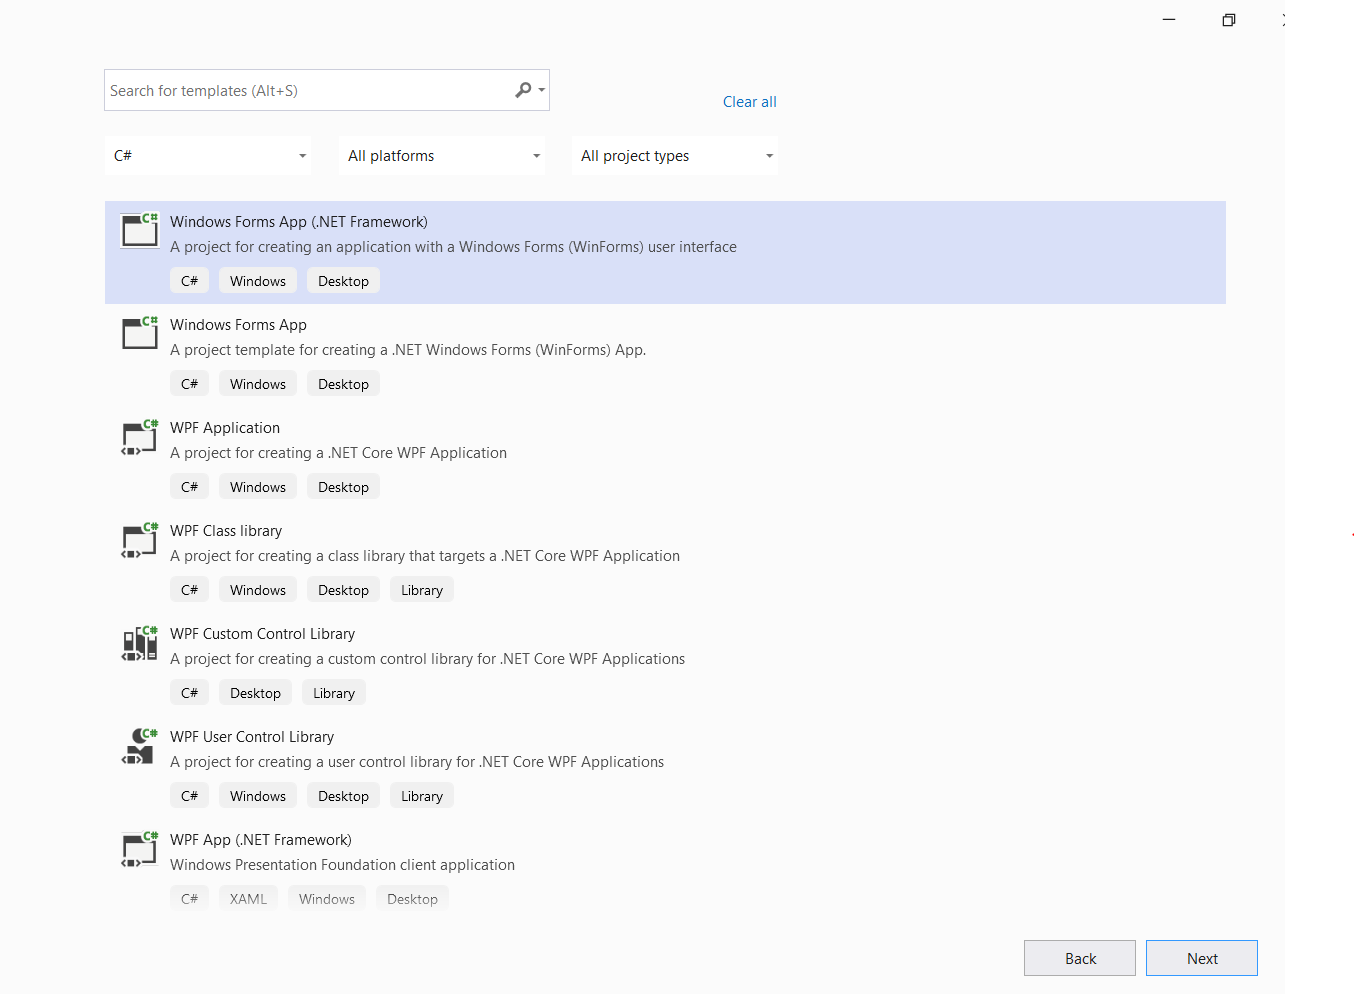The image size is (1354, 994).
Task: Click Library tag under WPF User Control Library
Action: [422, 796]
